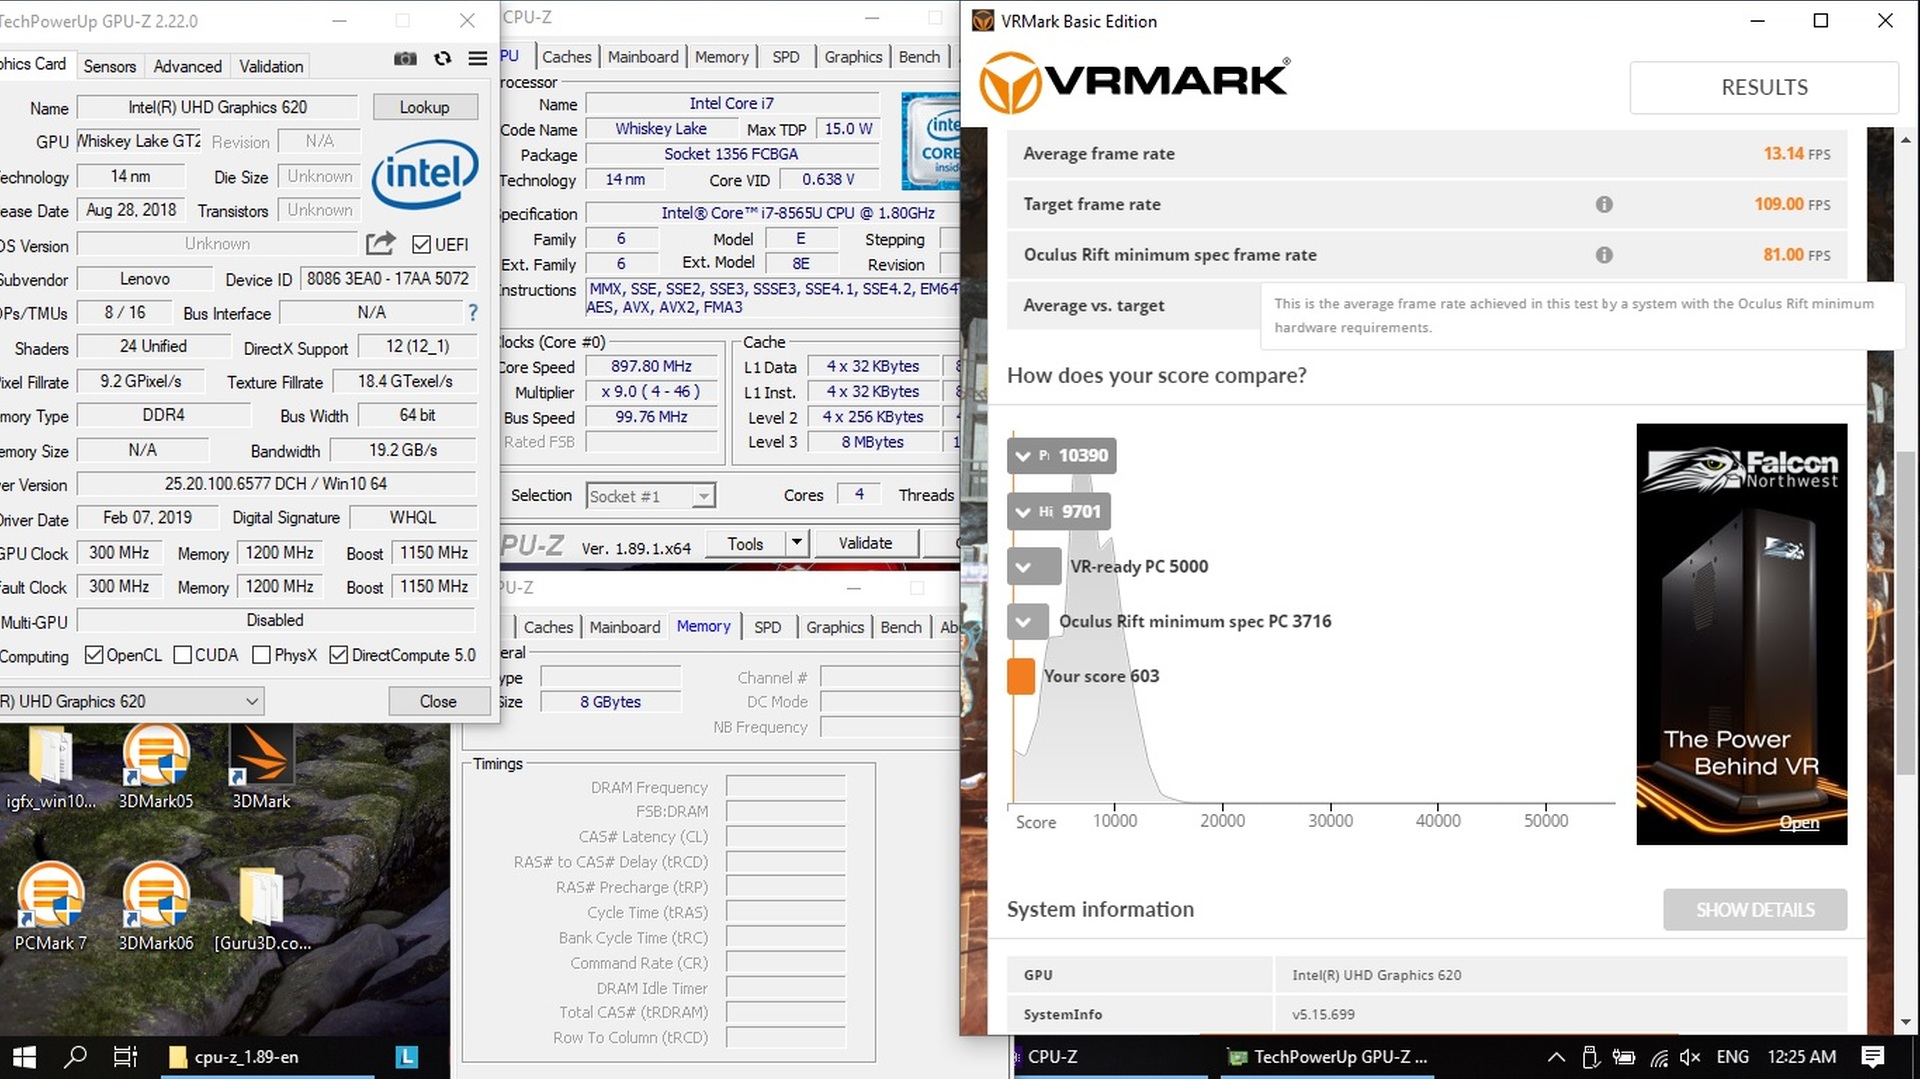Open the GPU-Z hamburger menu
Viewport: 1920px width, 1079px height.
point(478,58)
